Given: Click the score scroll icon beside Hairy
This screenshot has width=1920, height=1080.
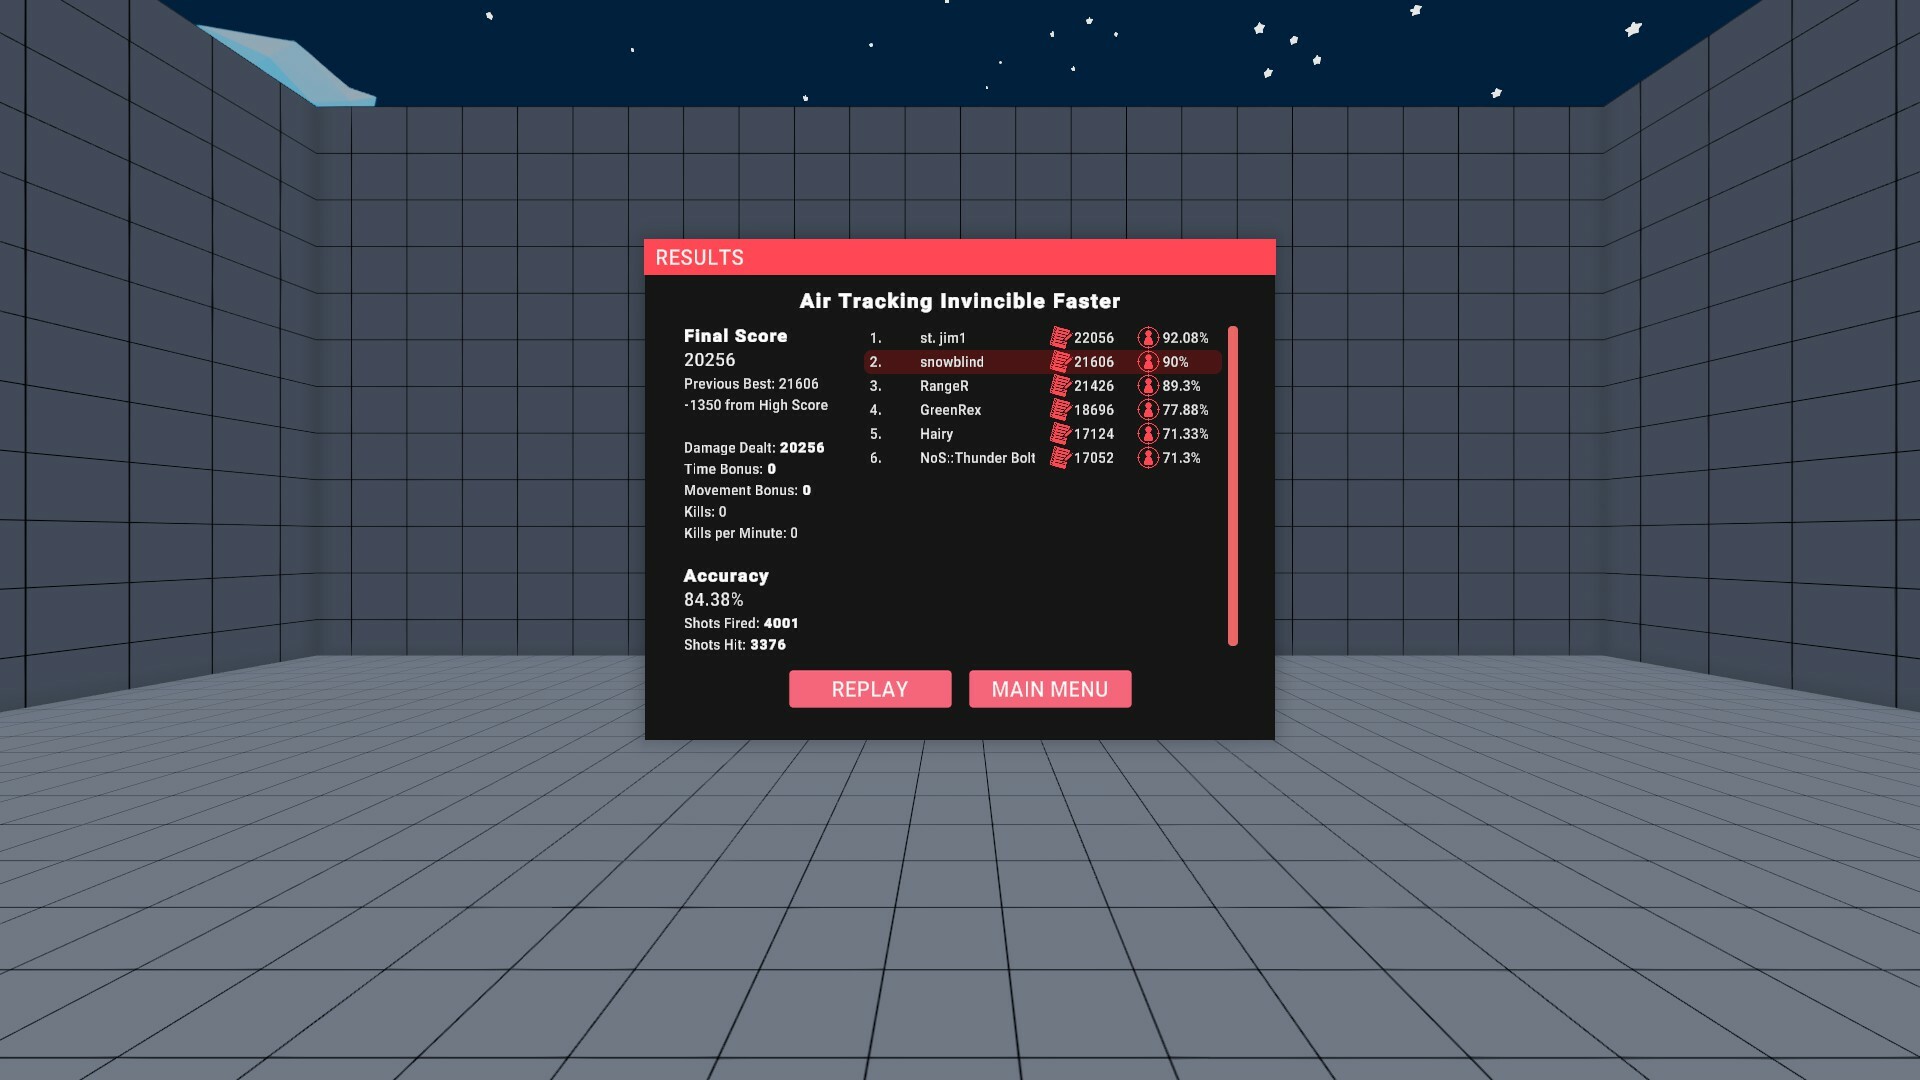Looking at the screenshot, I should point(1060,434).
